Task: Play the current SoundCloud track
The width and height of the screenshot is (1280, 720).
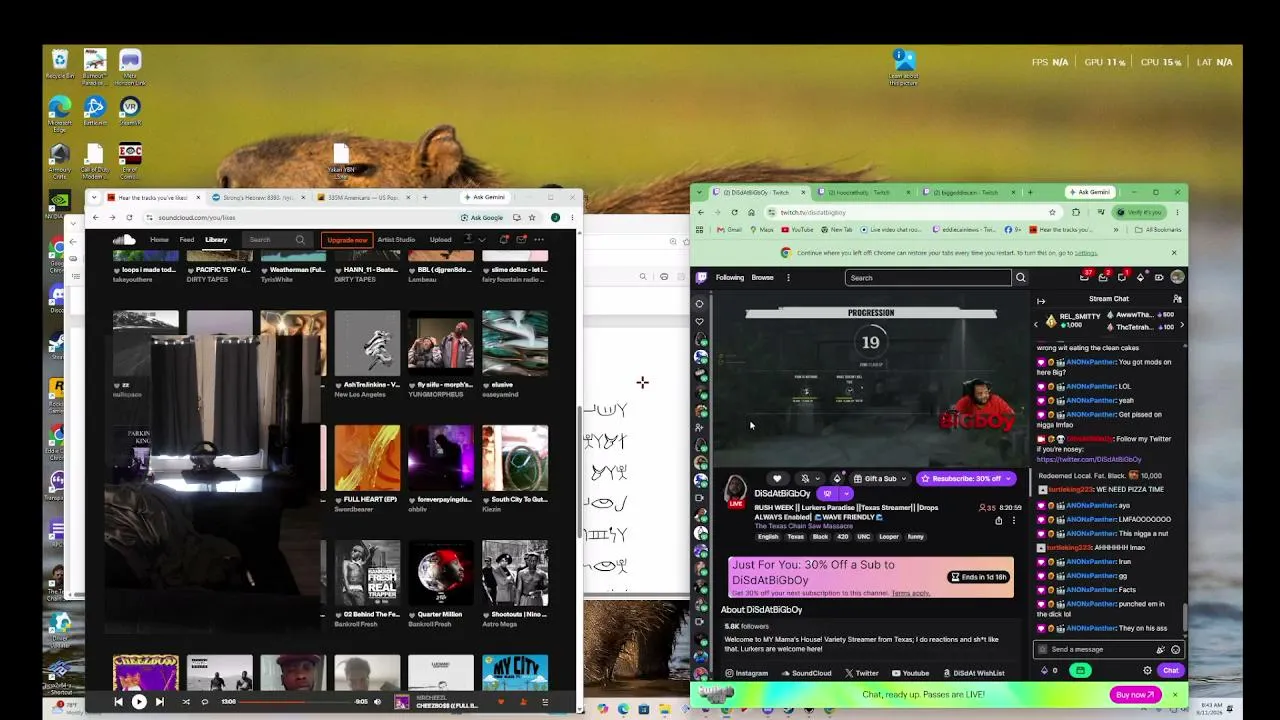Action: pyautogui.click(x=139, y=702)
